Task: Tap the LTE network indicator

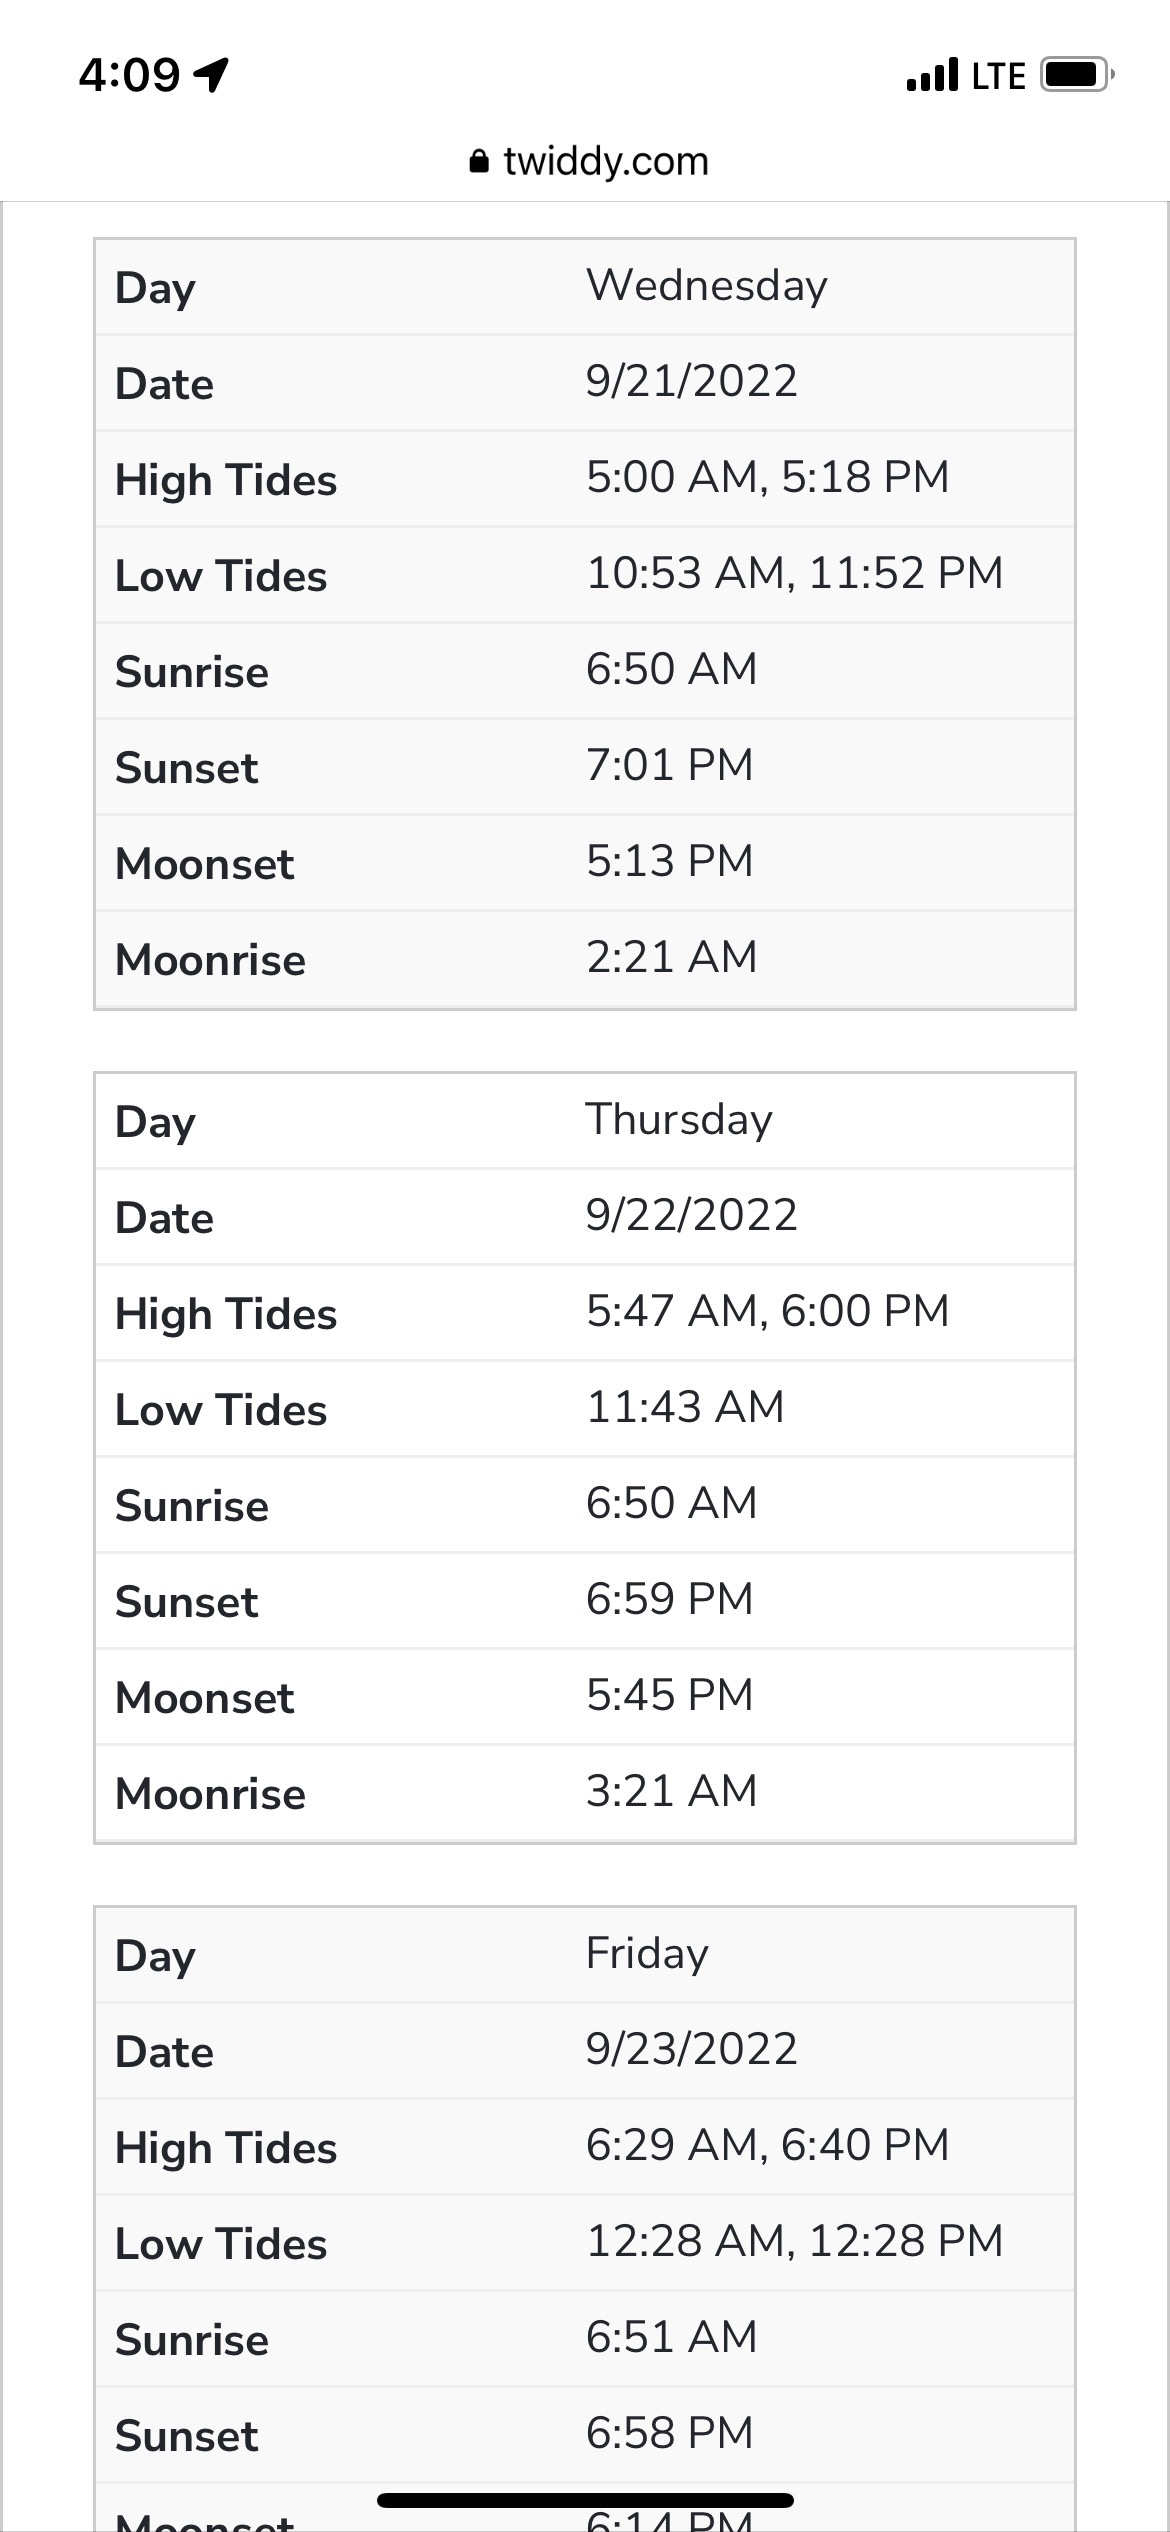Action: click(998, 76)
